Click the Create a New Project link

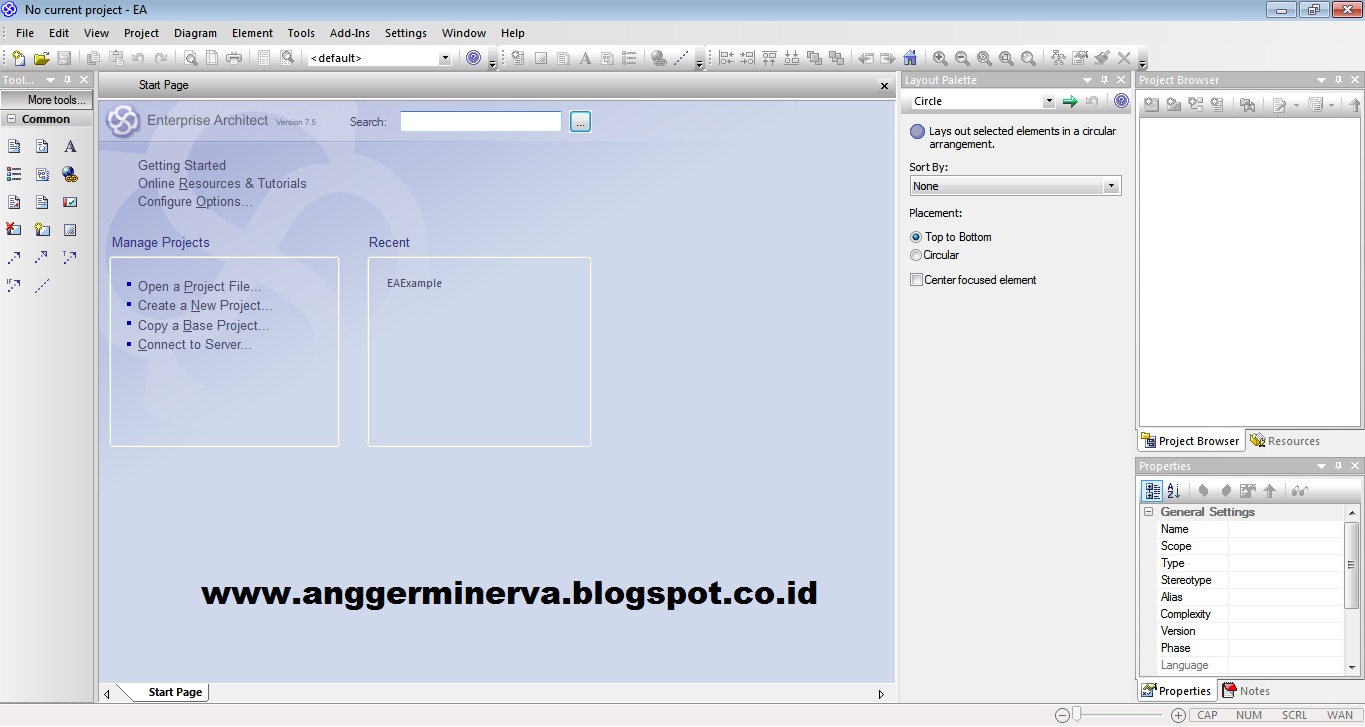(x=205, y=305)
